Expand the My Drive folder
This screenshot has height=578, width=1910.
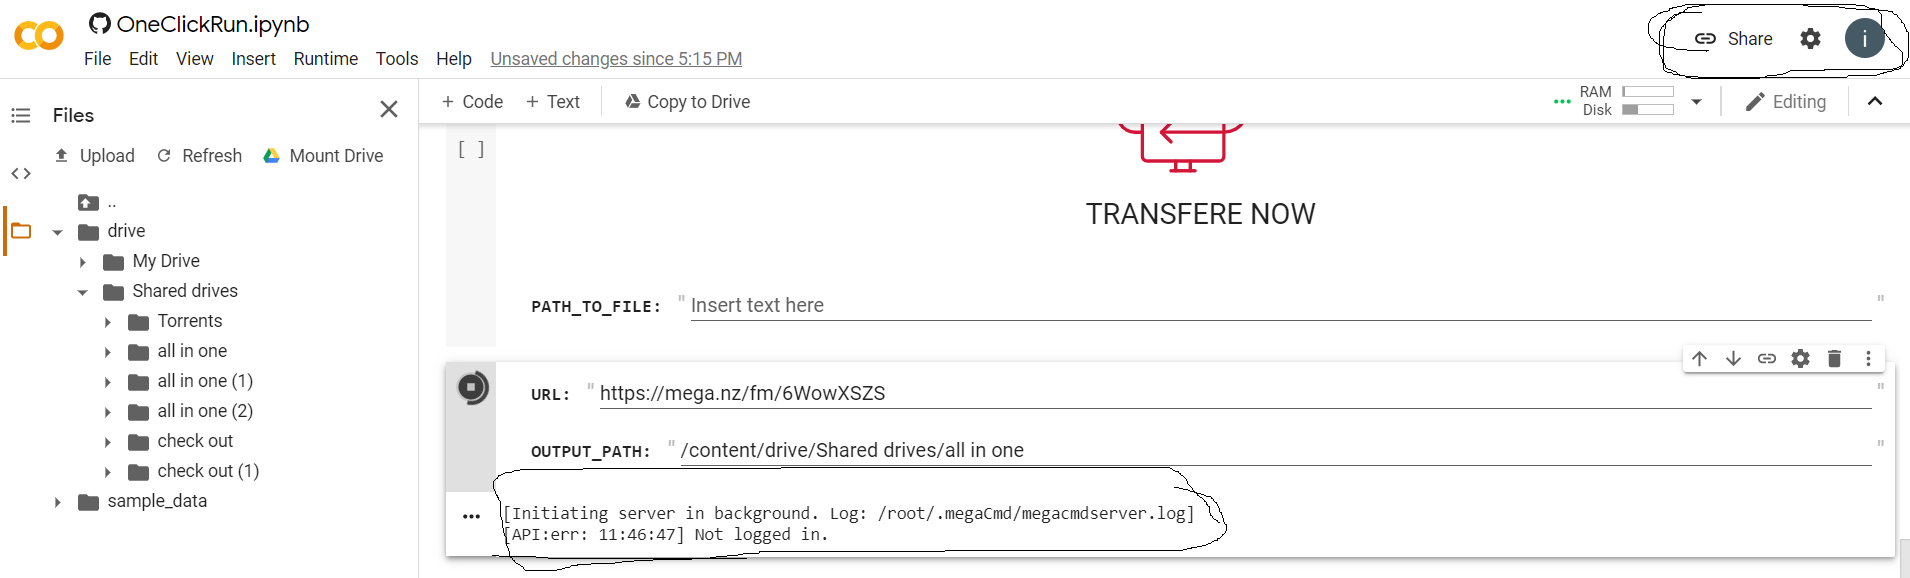(x=83, y=262)
